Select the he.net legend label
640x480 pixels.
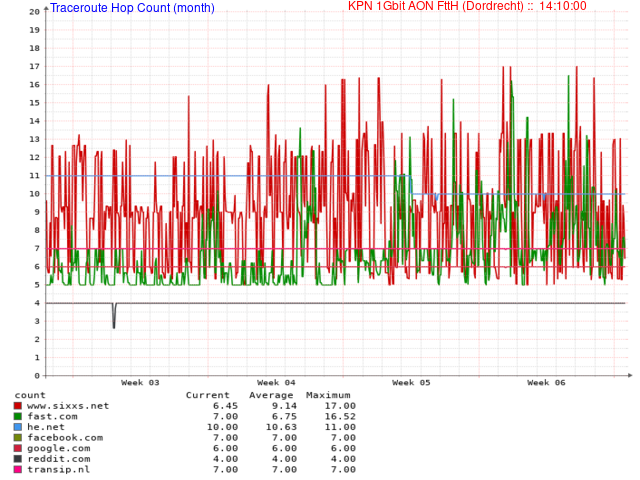46,427
